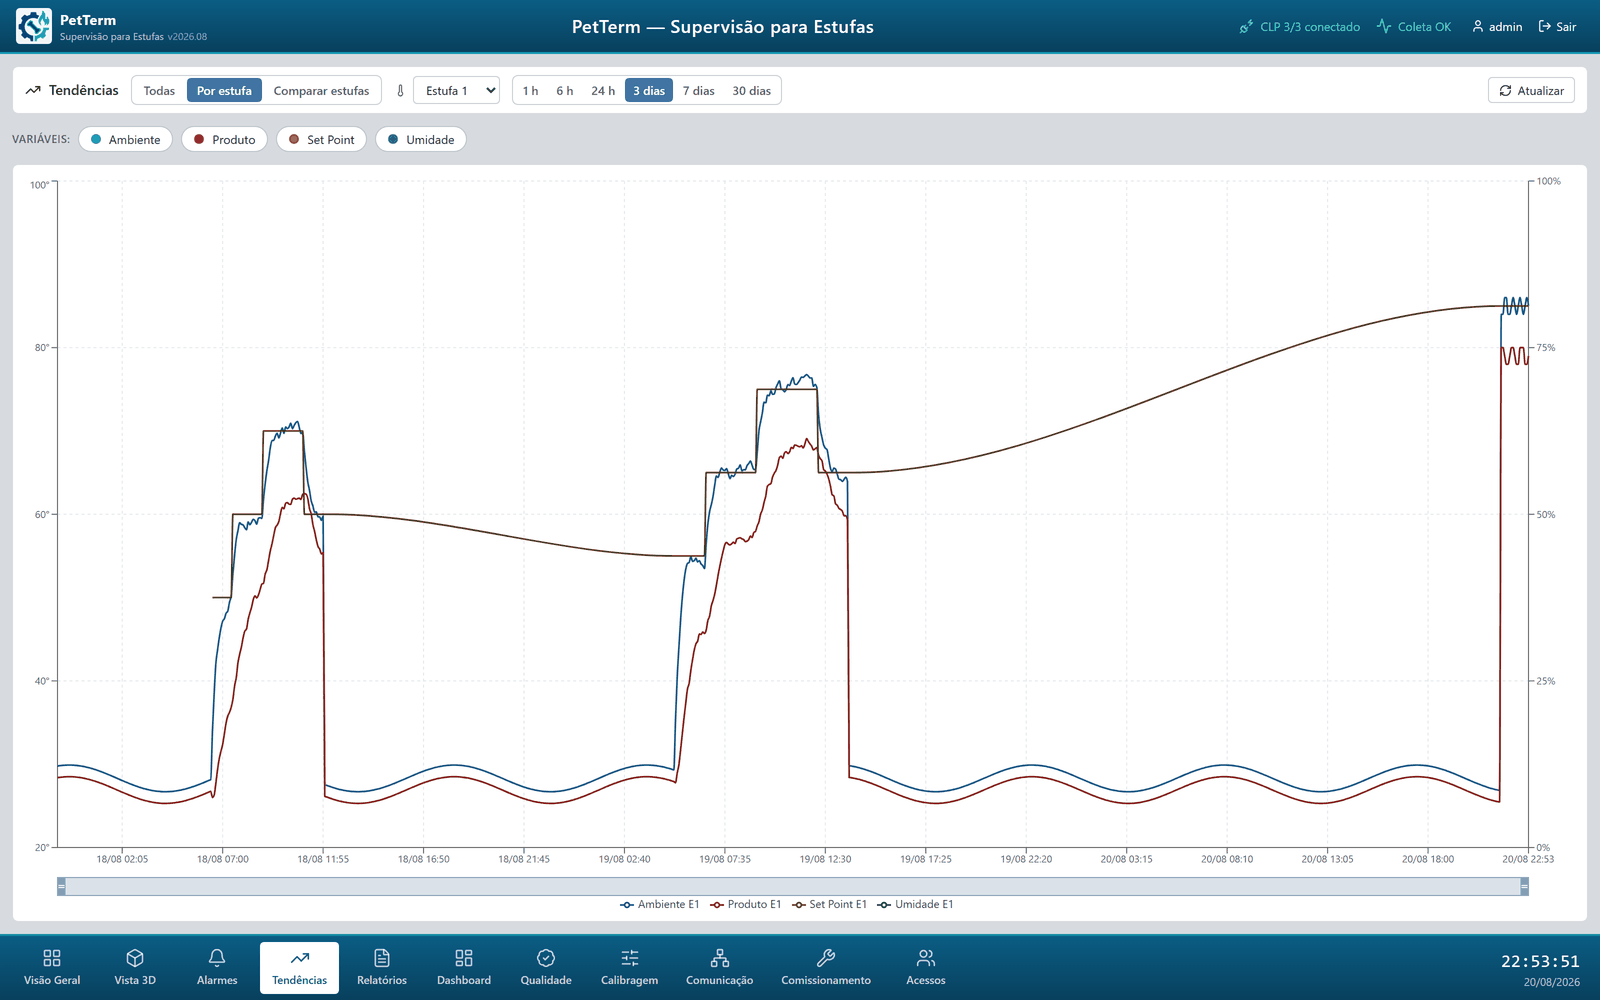
Task: Open Acessos users icon
Action: coord(926,958)
